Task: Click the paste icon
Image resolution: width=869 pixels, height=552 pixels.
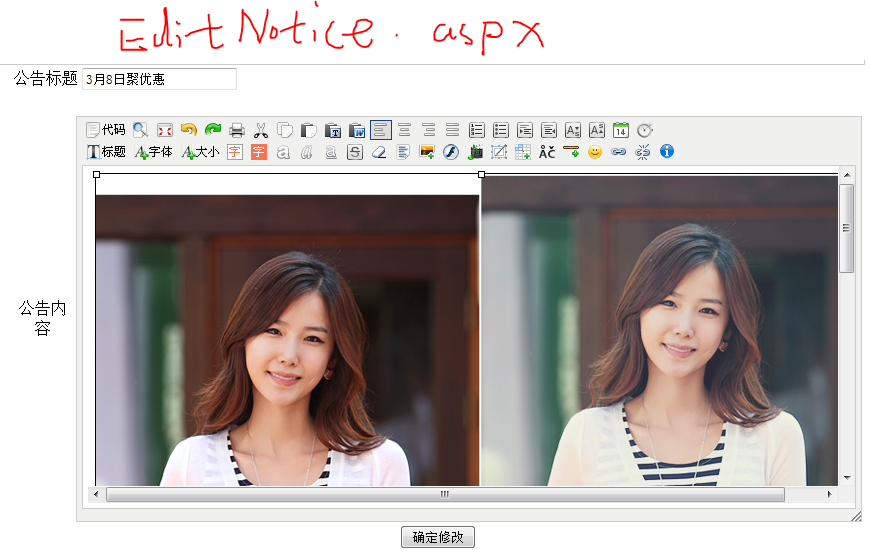Action: coord(308,130)
